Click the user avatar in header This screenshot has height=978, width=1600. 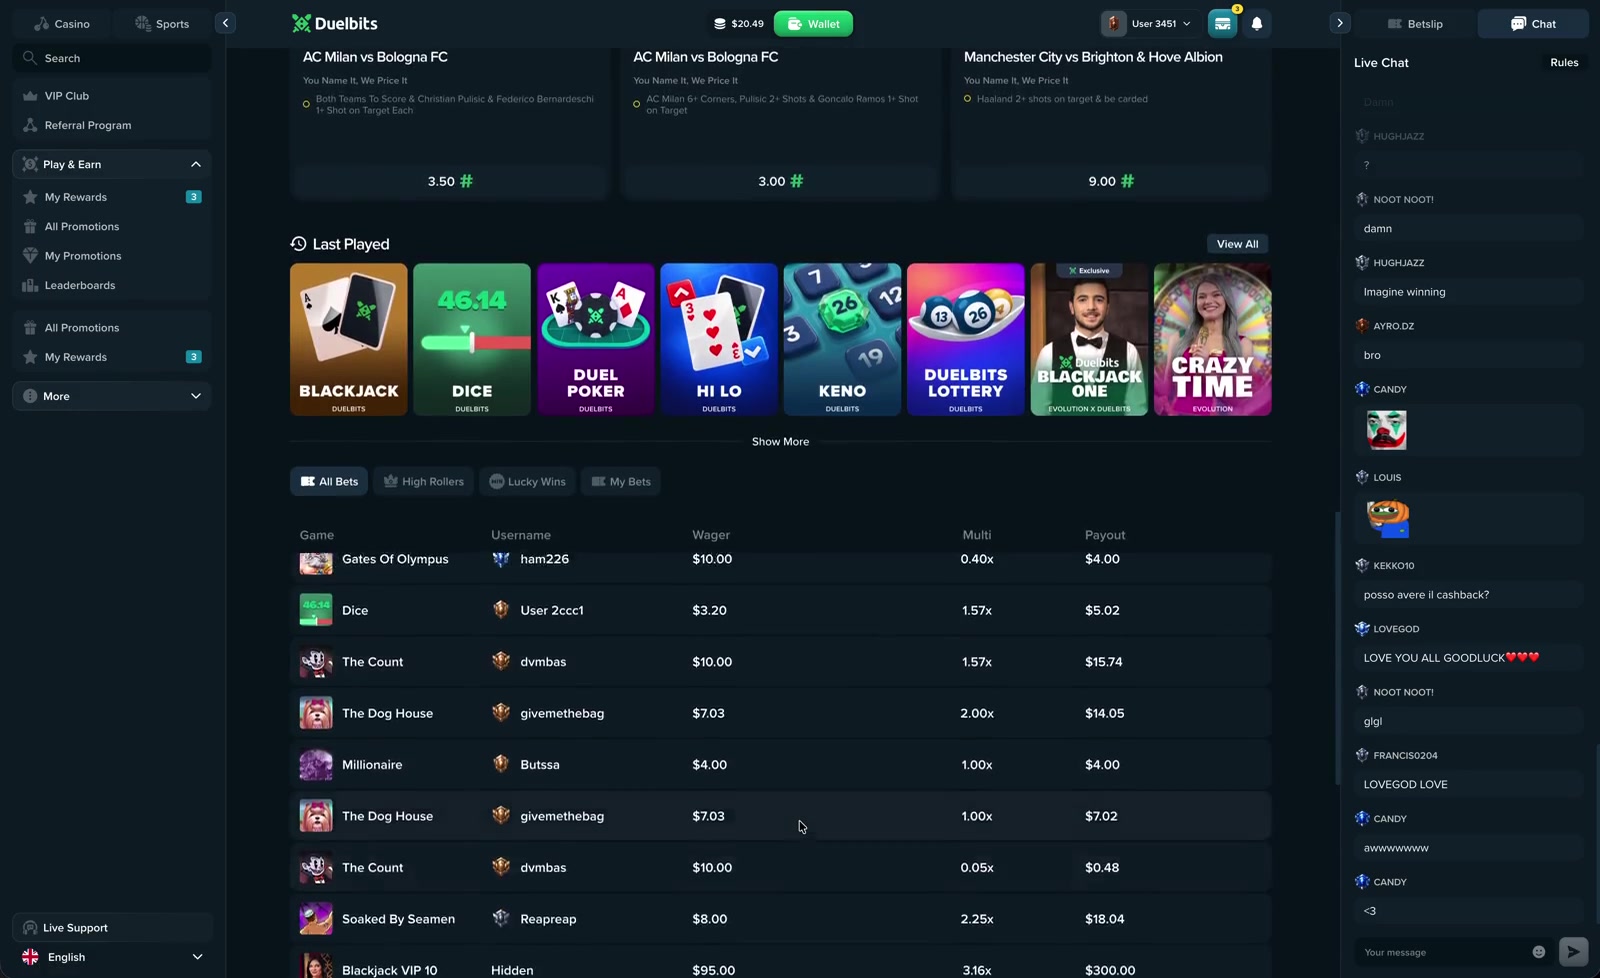pos(1113,23)
